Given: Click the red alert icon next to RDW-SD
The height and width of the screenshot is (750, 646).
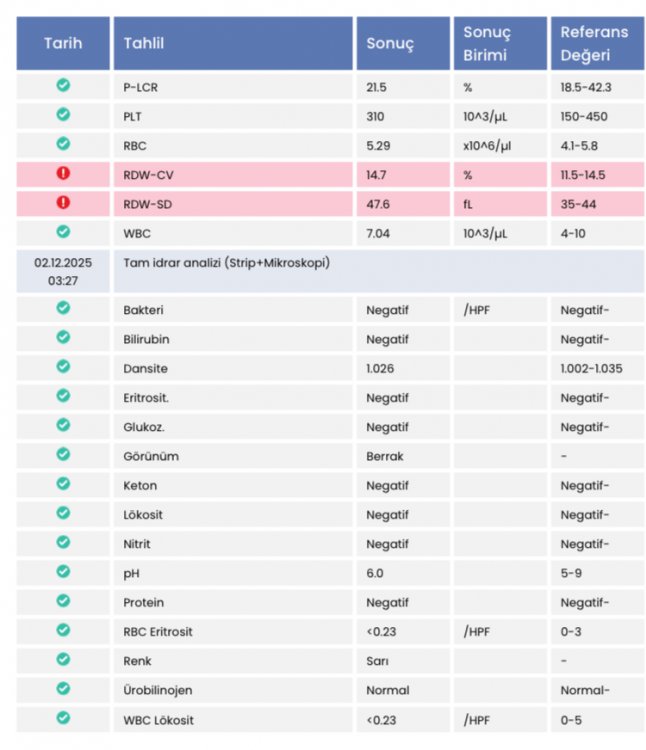Looking at the screenshot, I should coord(63,202).
